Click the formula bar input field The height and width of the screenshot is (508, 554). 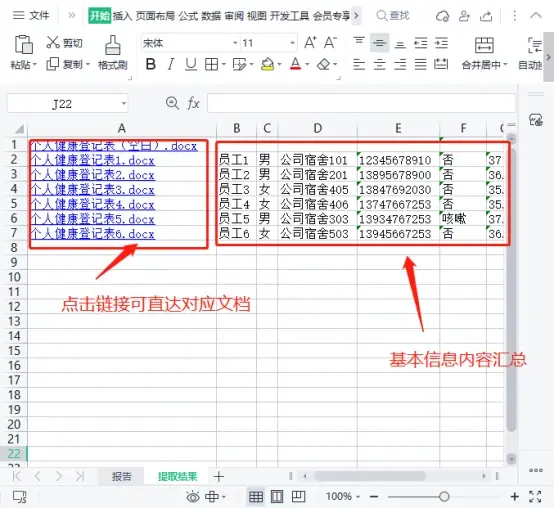tap(361, 103)
